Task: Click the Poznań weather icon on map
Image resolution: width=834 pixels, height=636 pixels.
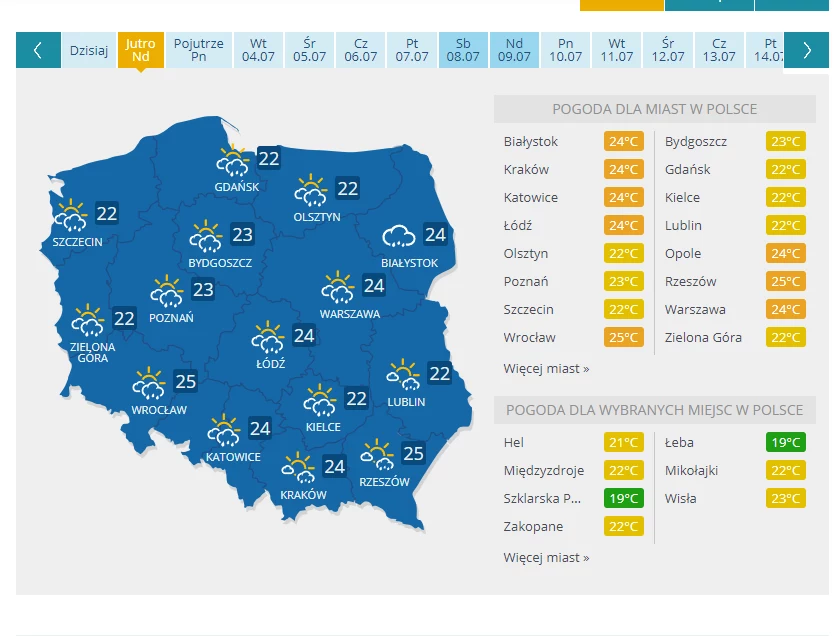Action: coord(167,291)
